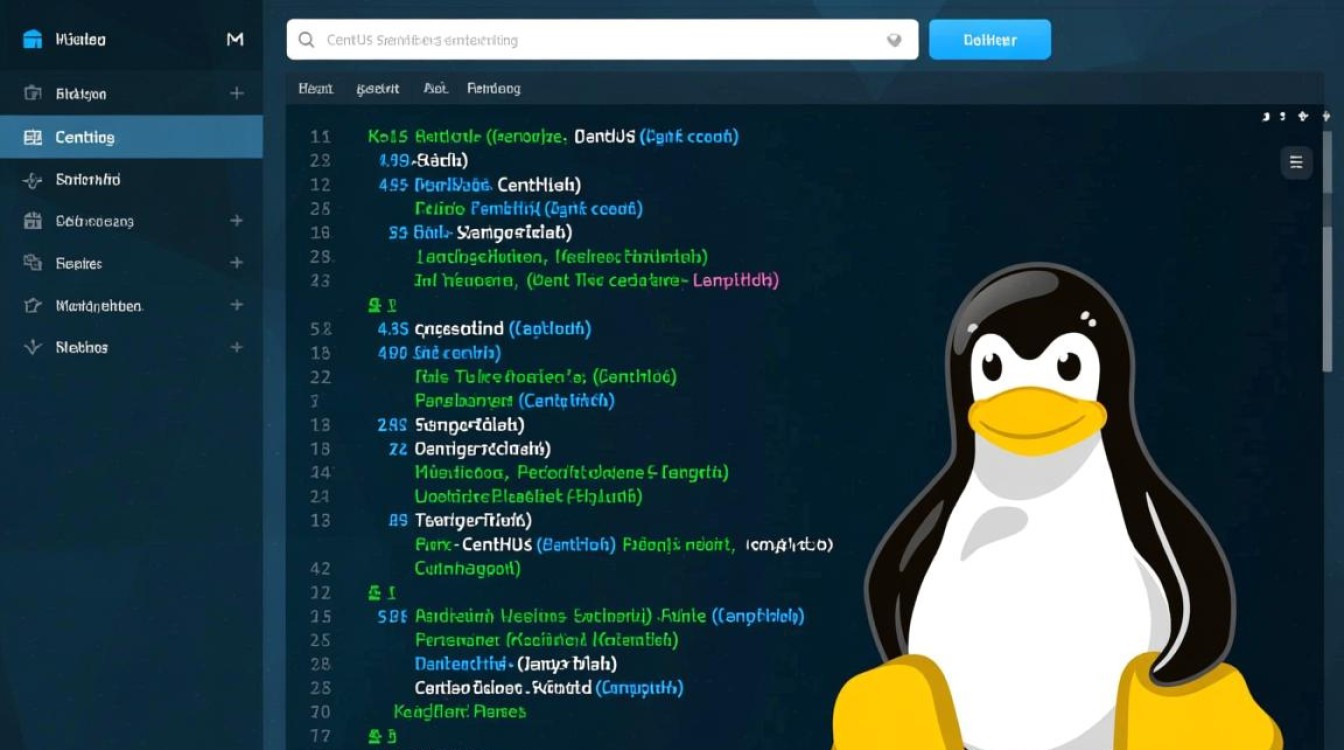The image size is (1344, 750).
Task: Open the first tab above the code editor
Action: tap(315, 88)
